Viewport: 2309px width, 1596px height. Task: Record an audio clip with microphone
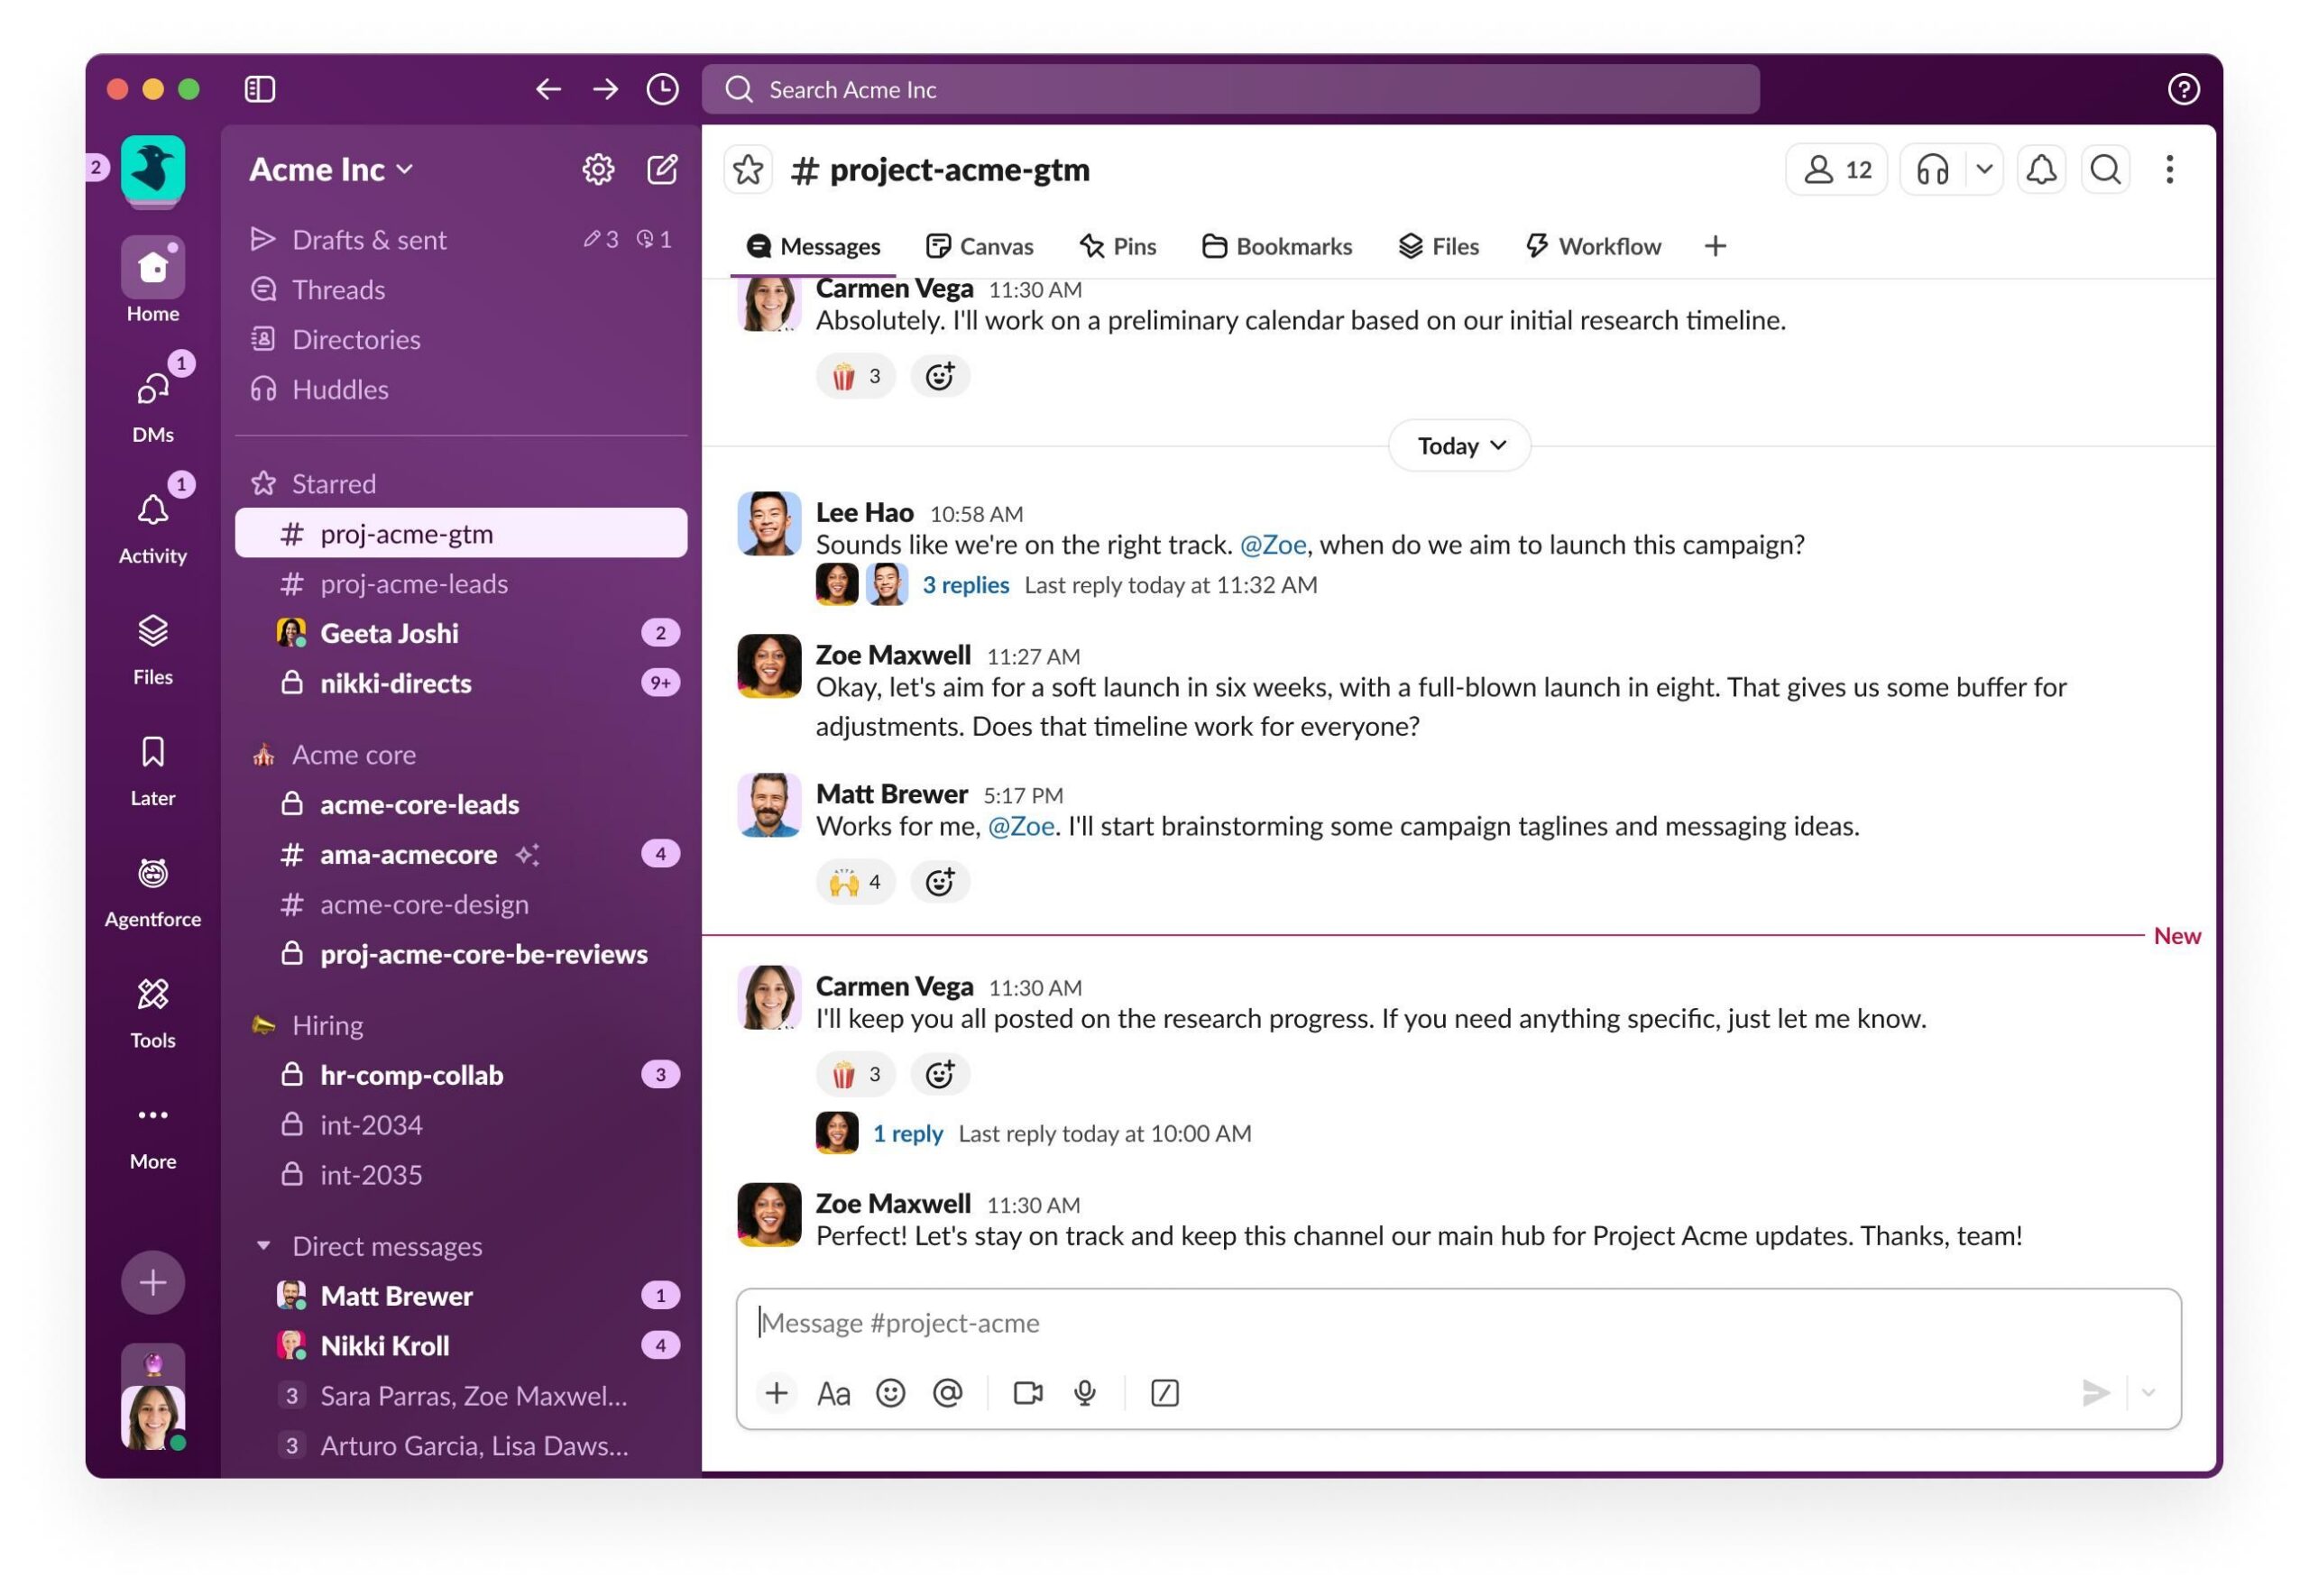(x=1085, y=1392)
